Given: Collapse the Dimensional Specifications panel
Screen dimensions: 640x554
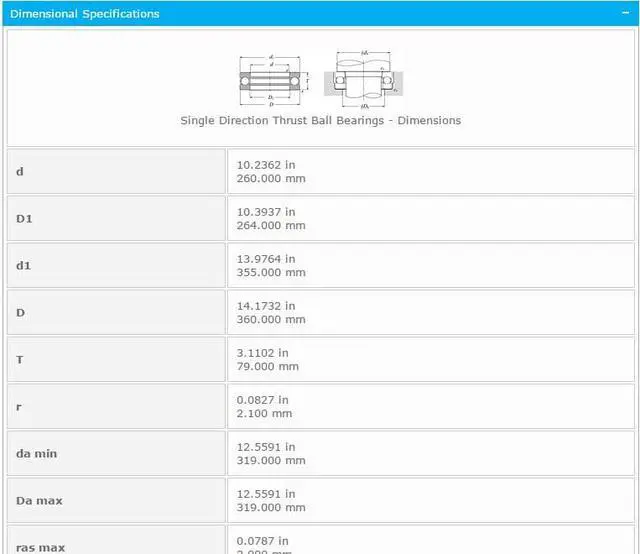Looking at the screenshot, I should pos(625,14).
